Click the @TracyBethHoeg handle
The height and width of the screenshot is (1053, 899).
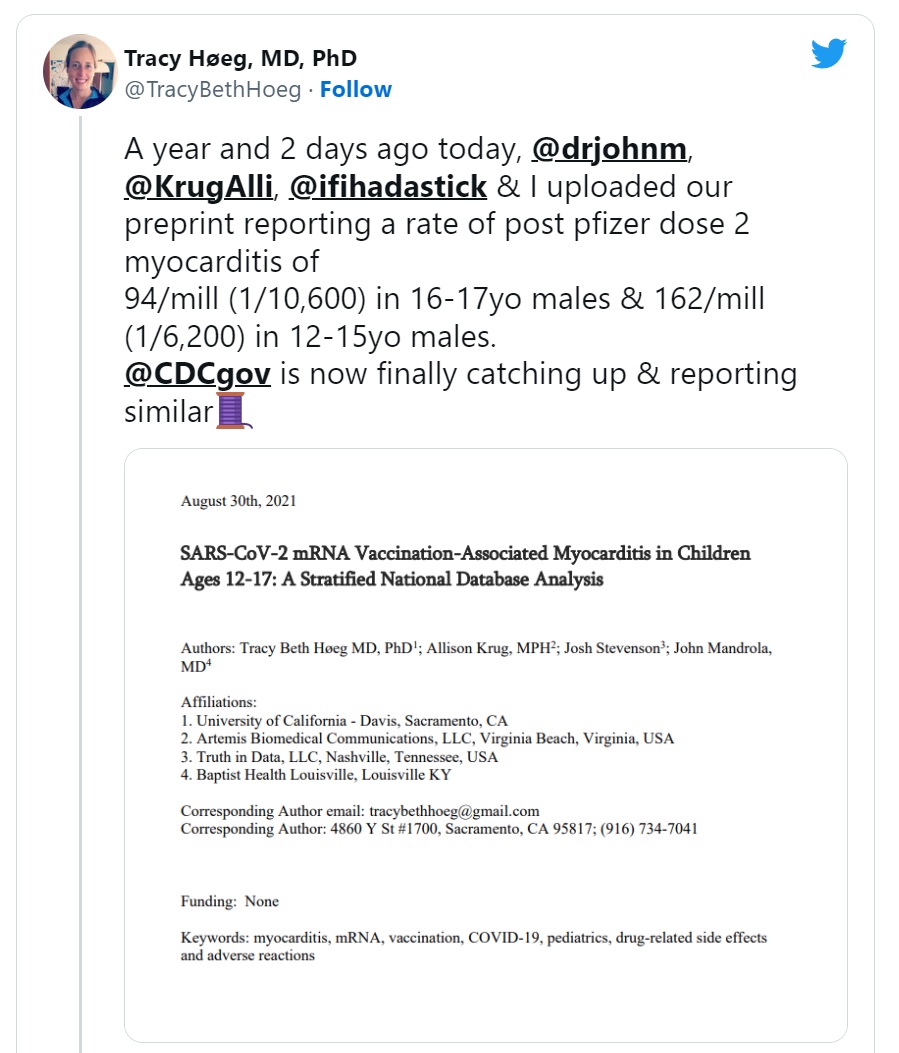(x=212, y=90)
